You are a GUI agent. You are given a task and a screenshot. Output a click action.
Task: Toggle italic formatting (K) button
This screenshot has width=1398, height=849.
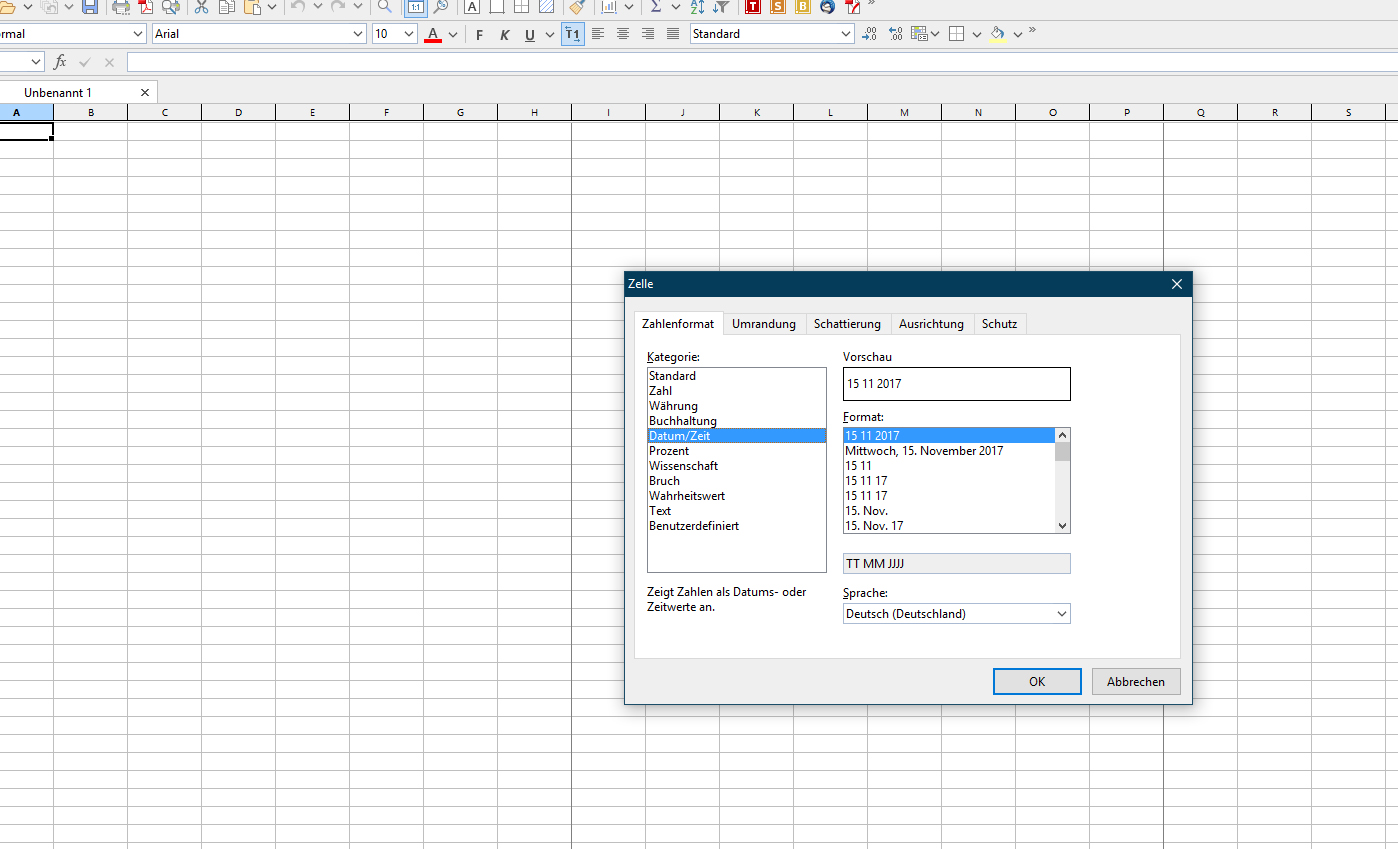pos(504,35)
